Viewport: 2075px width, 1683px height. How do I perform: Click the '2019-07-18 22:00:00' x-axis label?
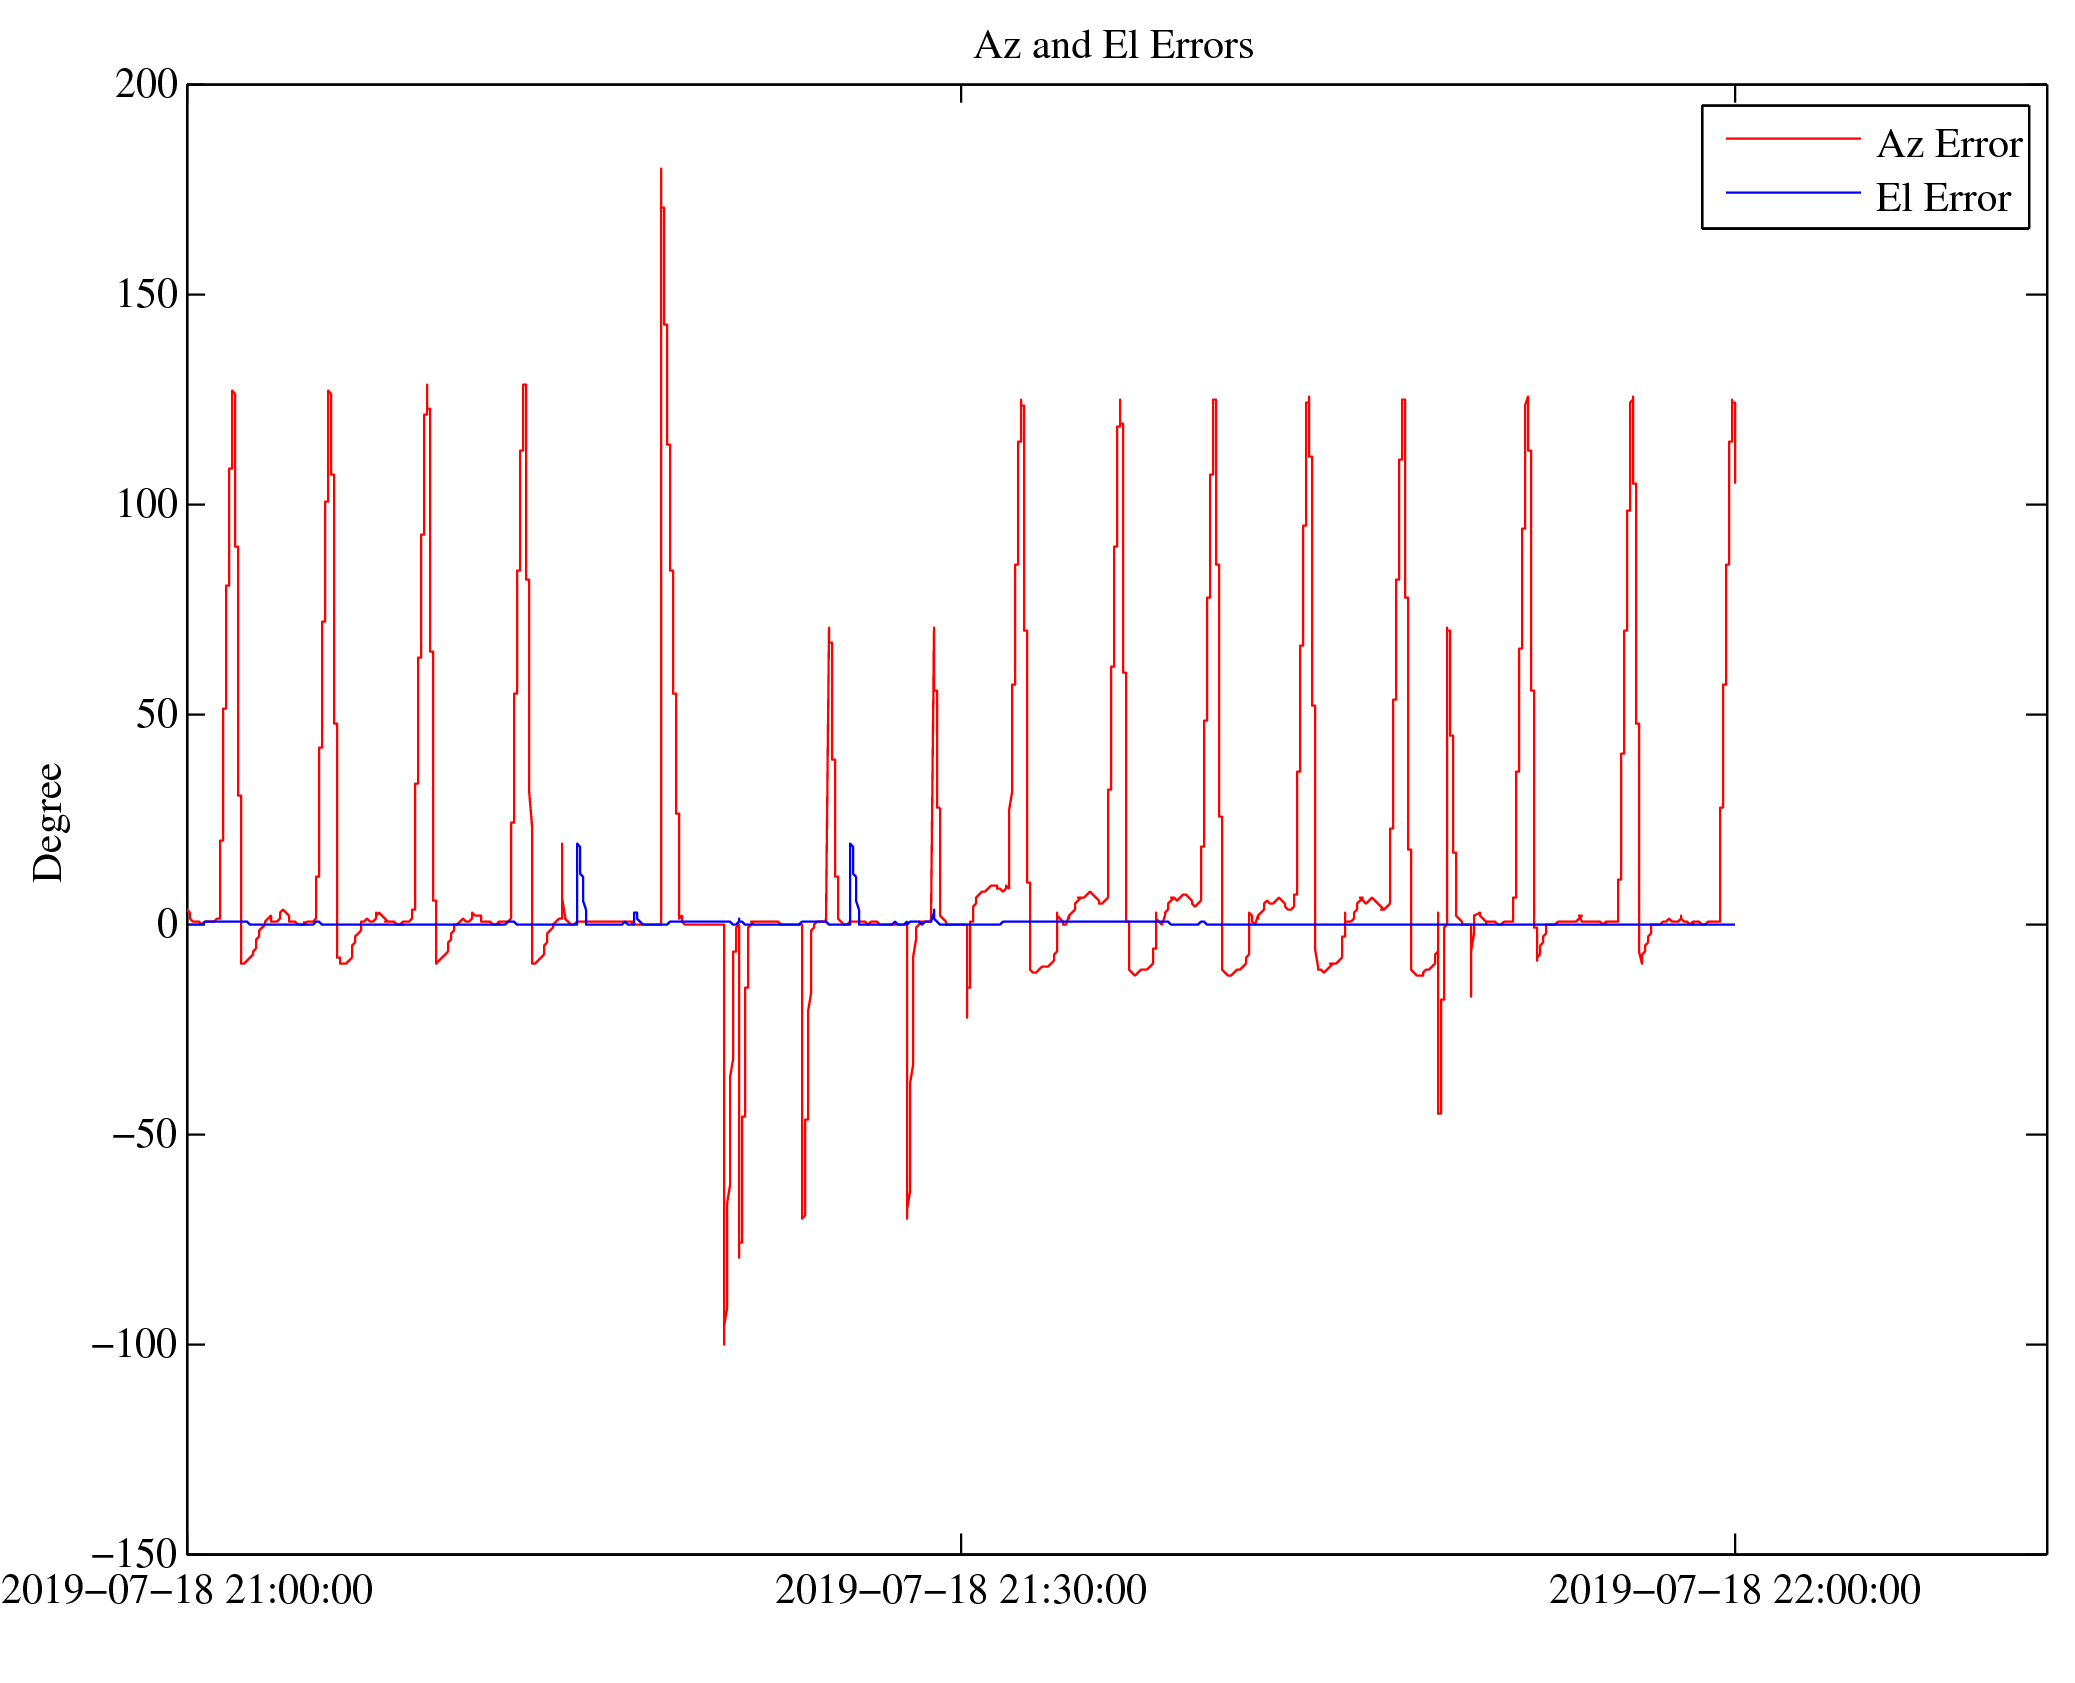(1734, 1591)
